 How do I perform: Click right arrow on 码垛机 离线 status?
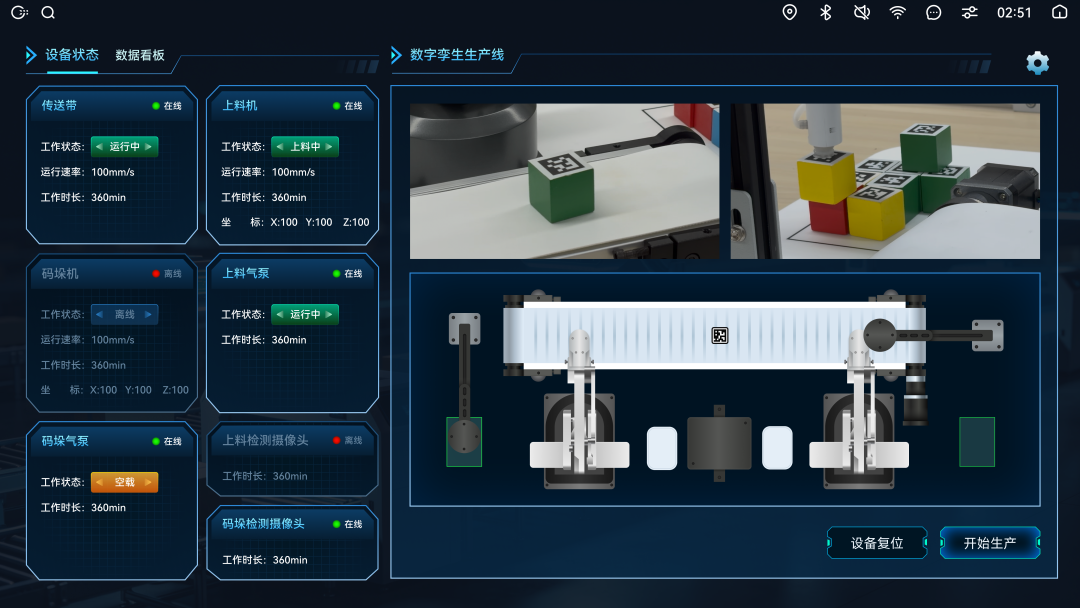click(149, 315)
